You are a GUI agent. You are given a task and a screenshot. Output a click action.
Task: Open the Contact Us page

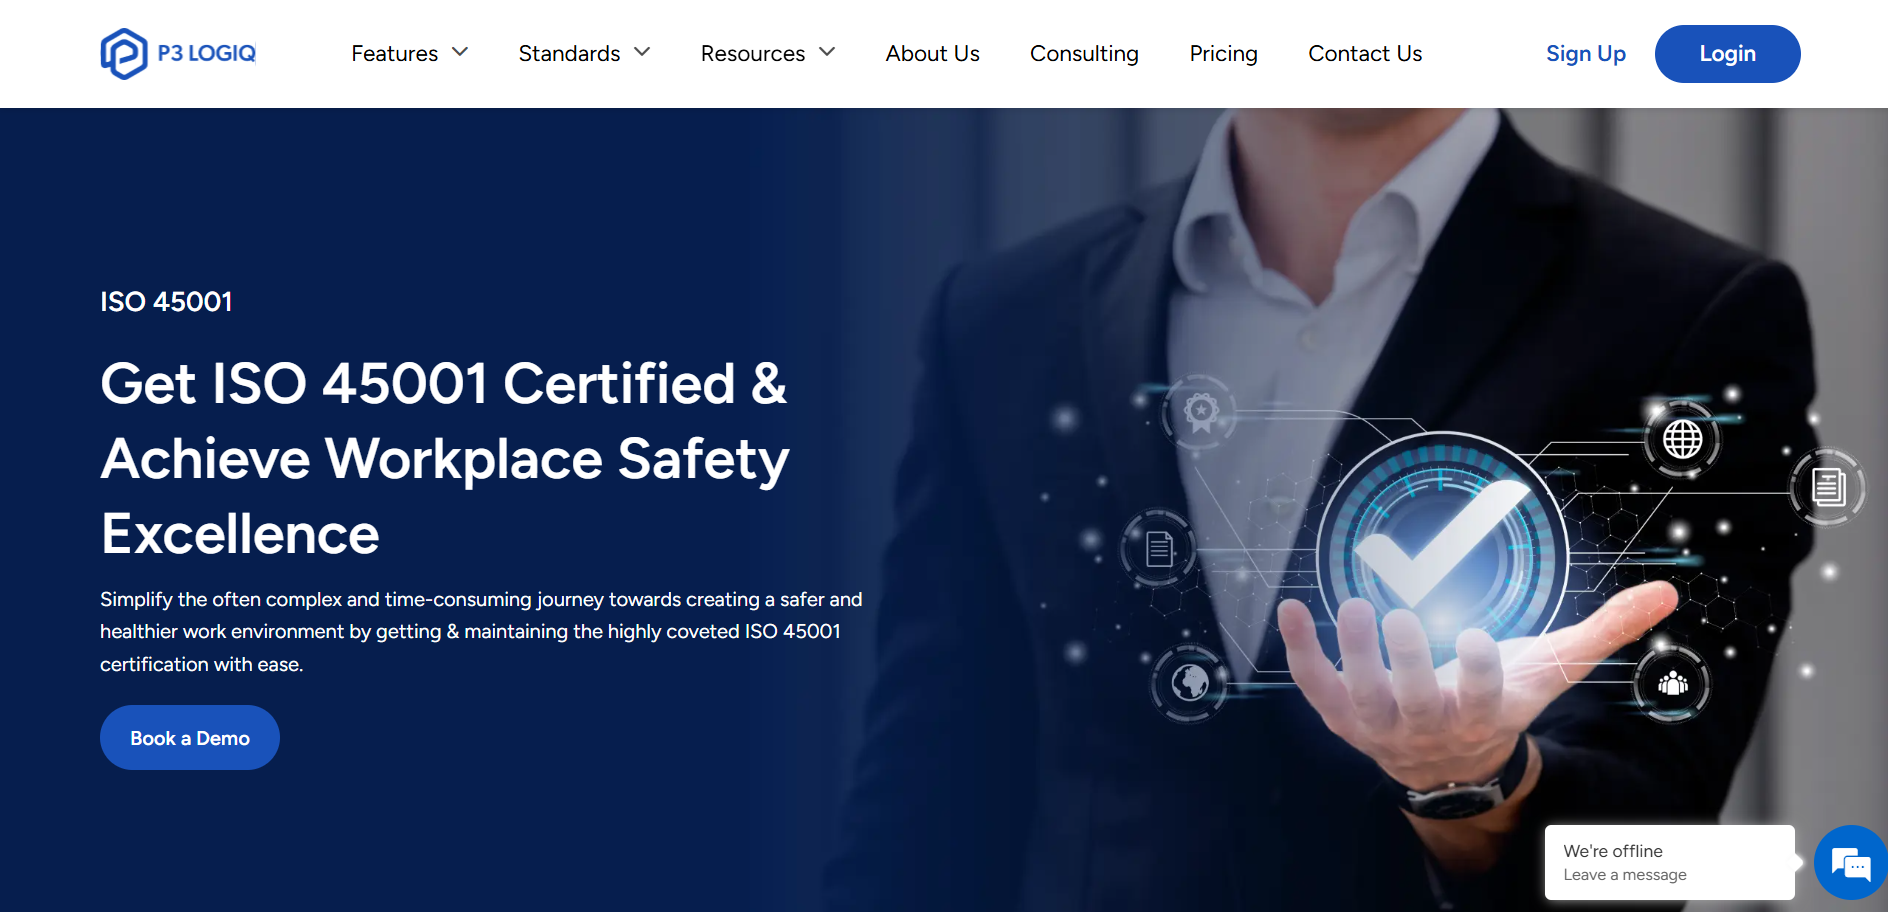click(x=1365, y=53)
